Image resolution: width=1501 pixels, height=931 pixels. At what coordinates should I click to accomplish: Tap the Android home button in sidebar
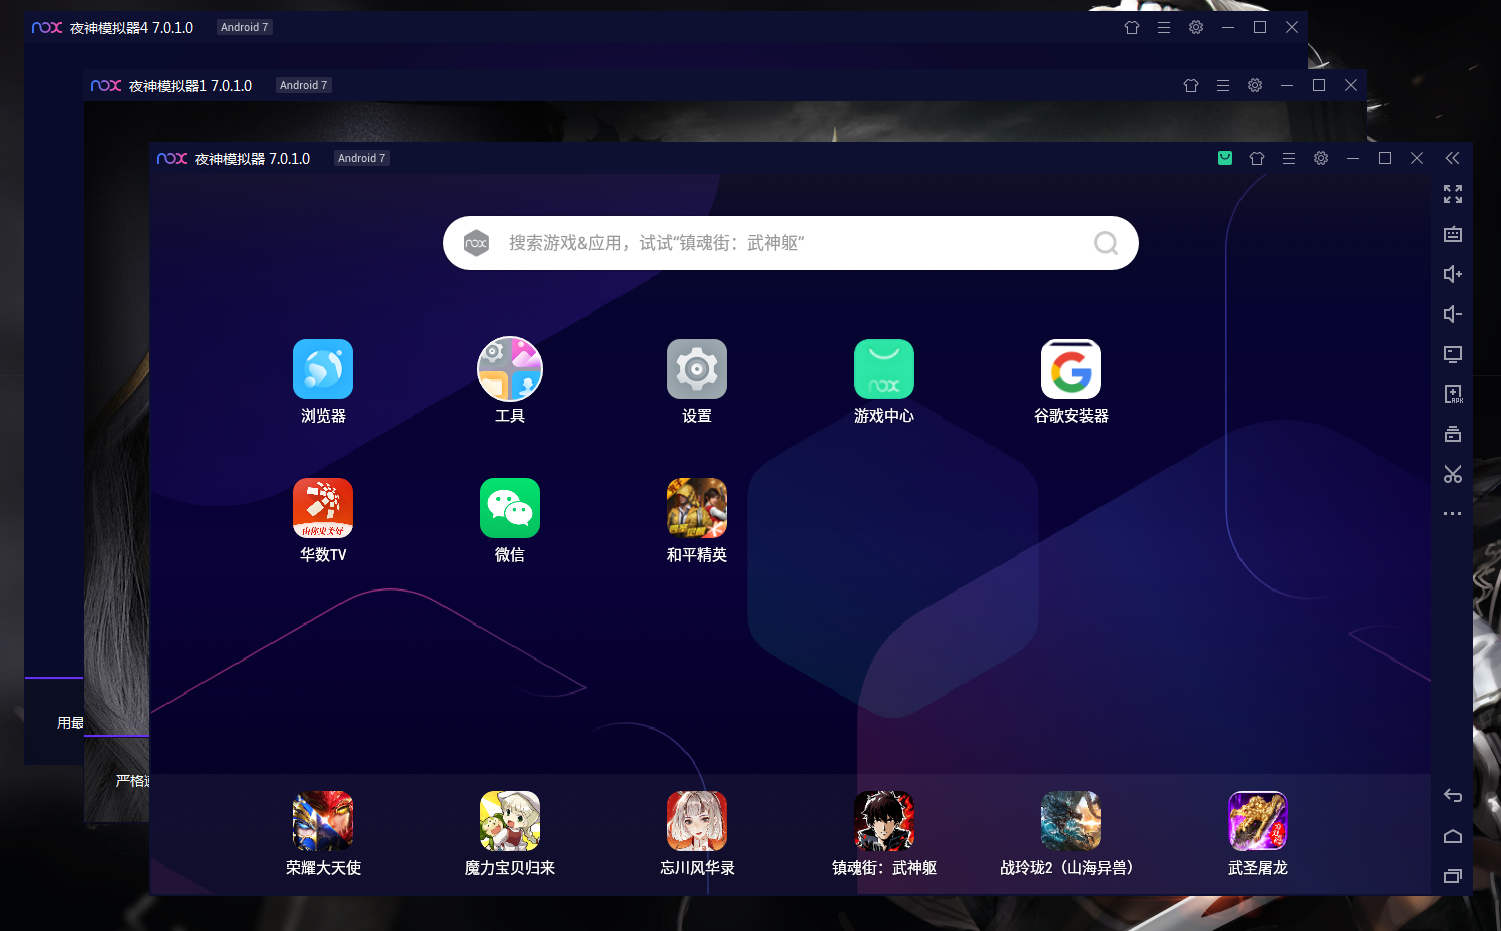1453,836
